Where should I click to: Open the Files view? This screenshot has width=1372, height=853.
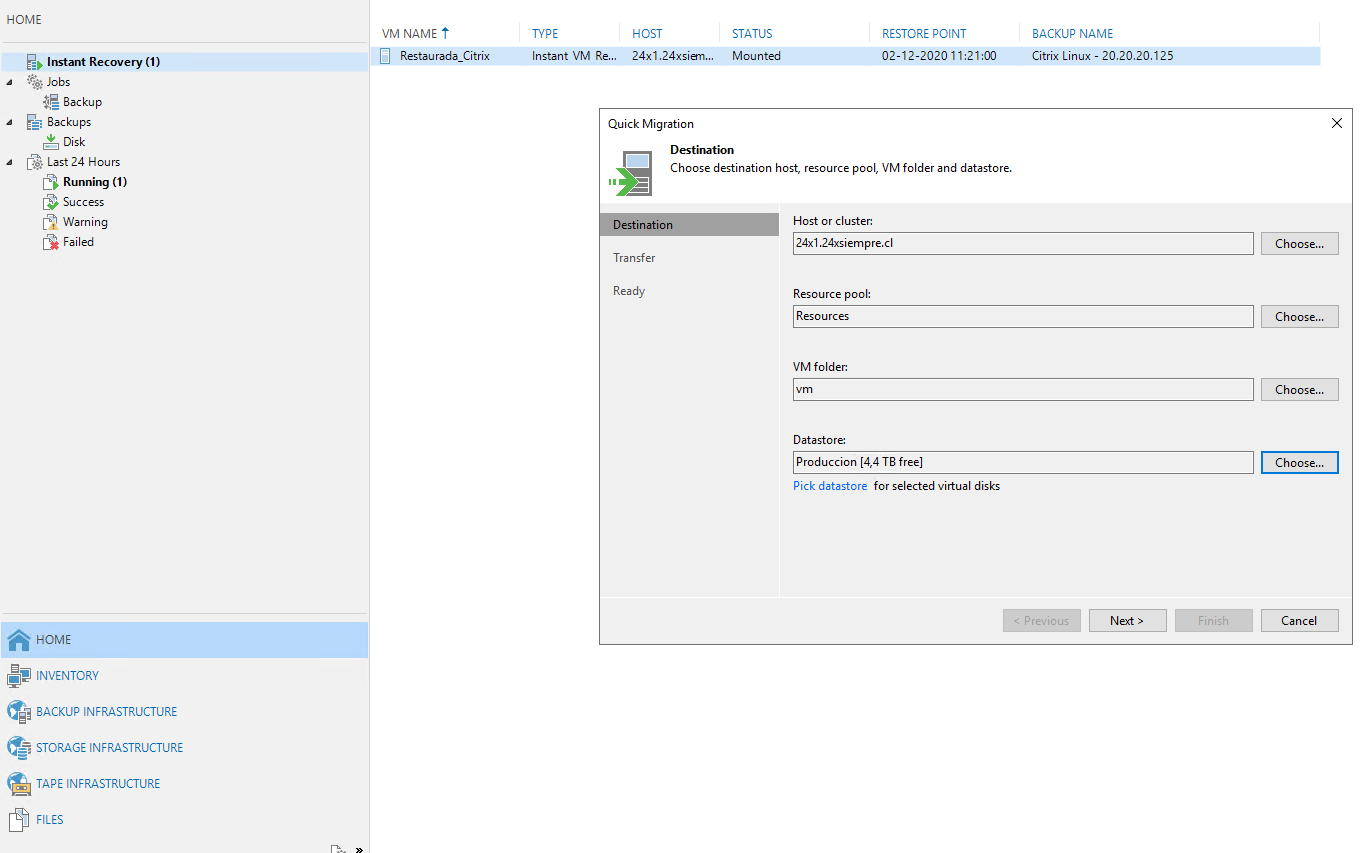pos(46,819)
